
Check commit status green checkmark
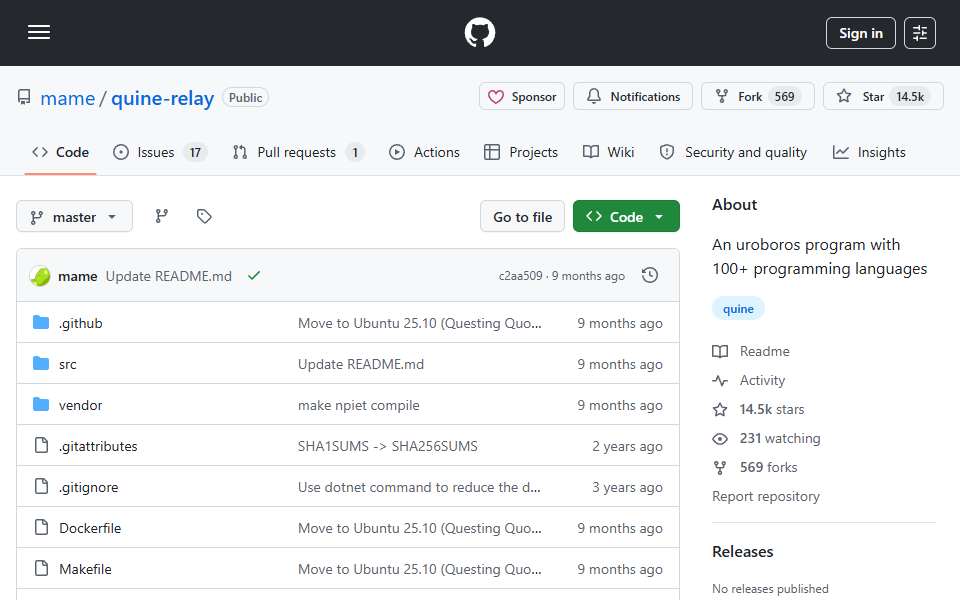253,276
